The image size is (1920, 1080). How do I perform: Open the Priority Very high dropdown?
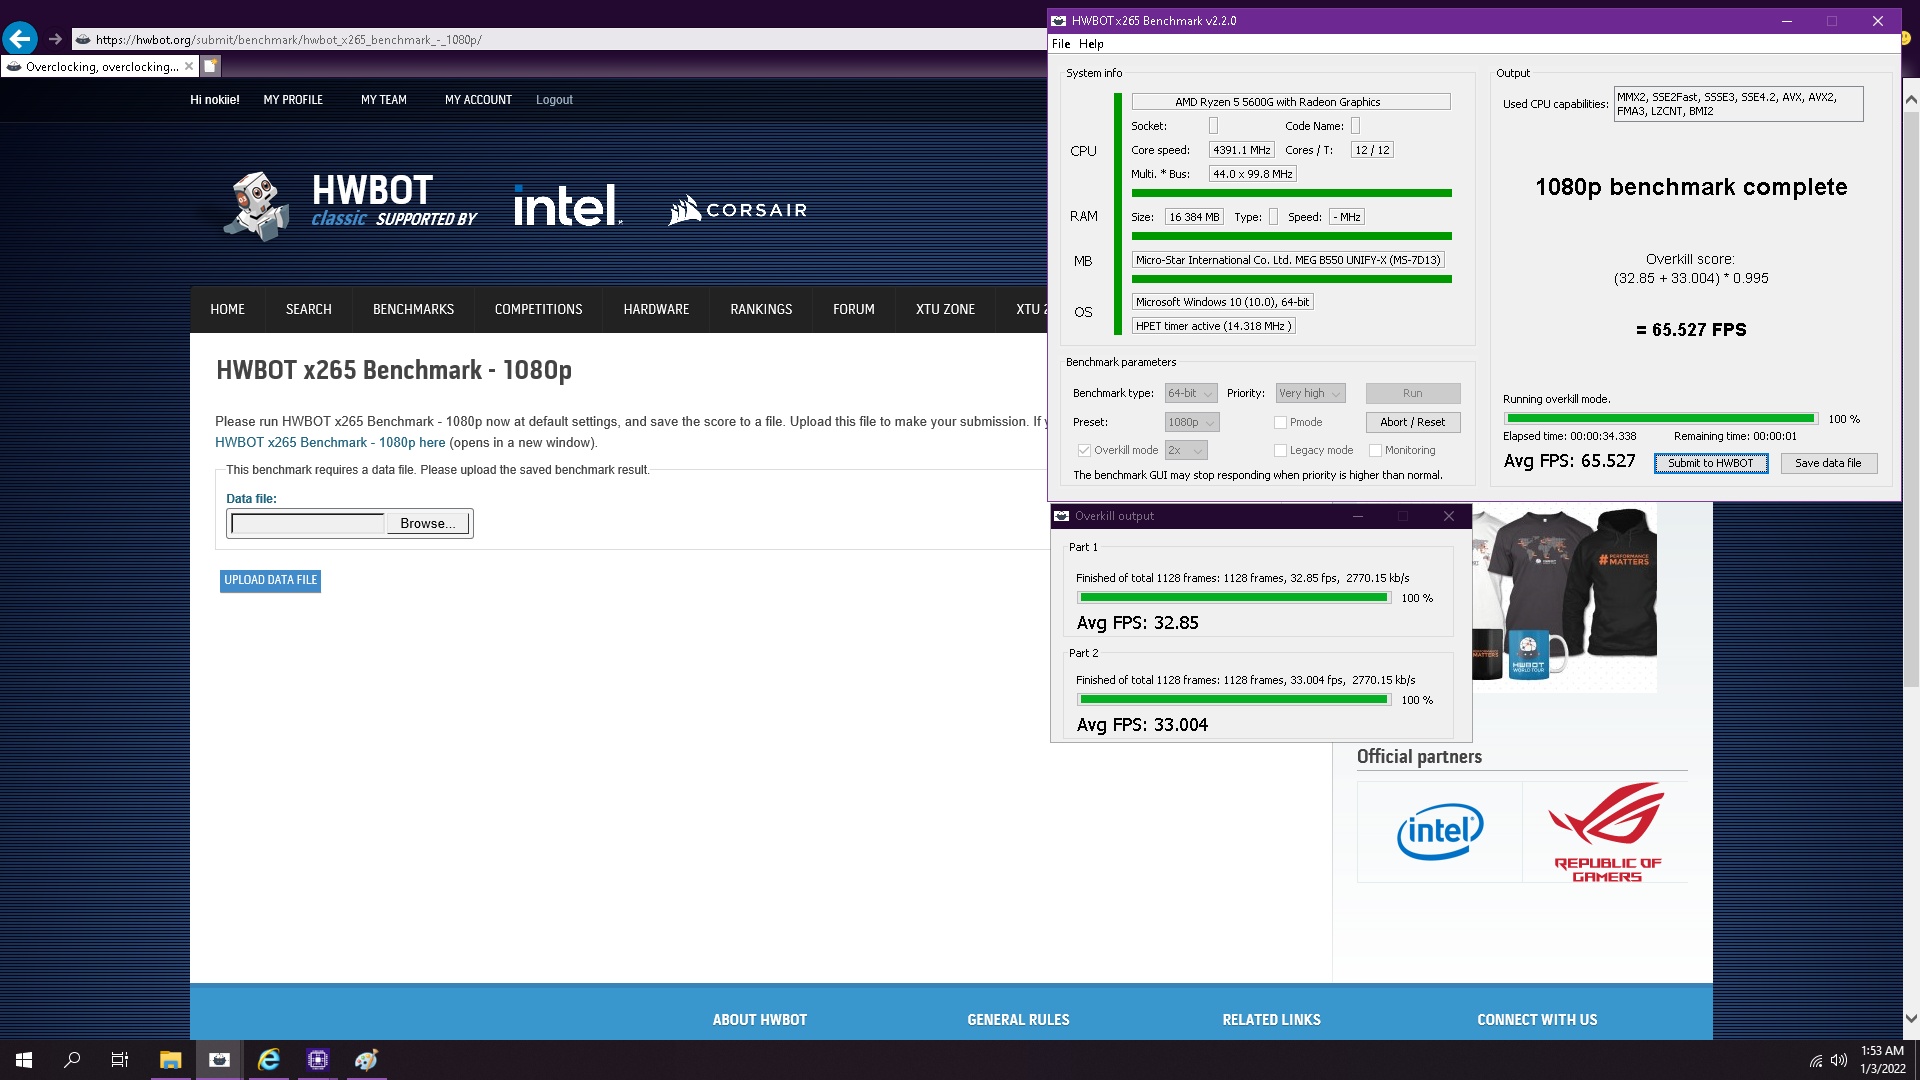click(1310, 393)
